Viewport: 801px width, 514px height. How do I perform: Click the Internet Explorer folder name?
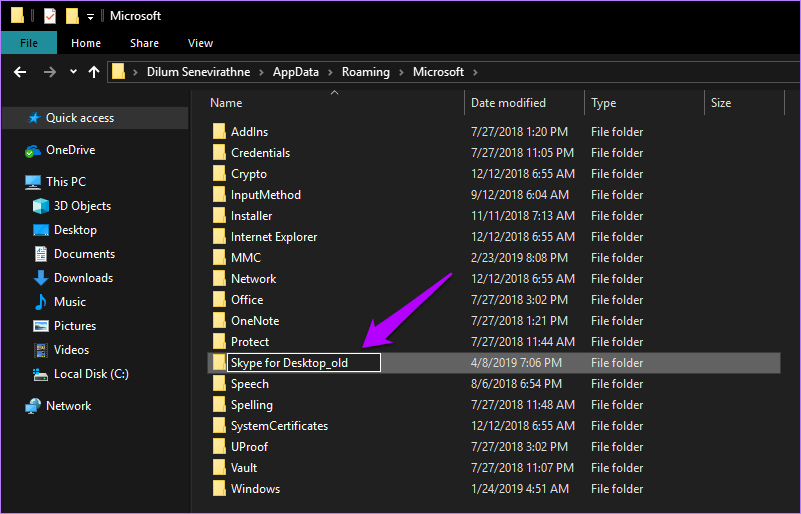274,237
